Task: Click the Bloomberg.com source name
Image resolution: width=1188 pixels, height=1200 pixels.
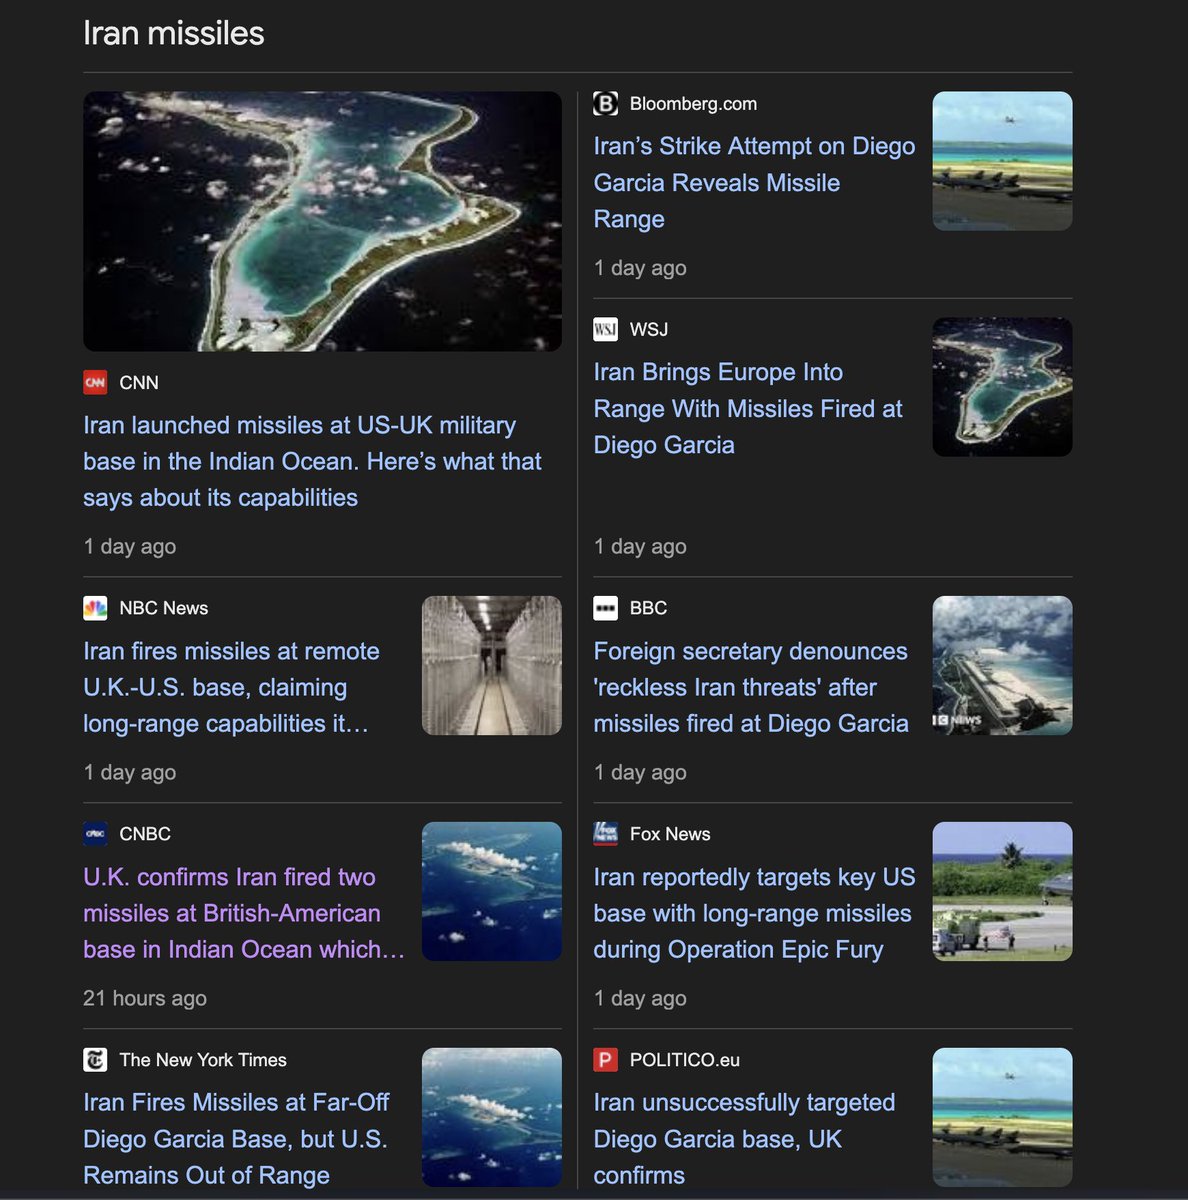Action: coord(693,104)
